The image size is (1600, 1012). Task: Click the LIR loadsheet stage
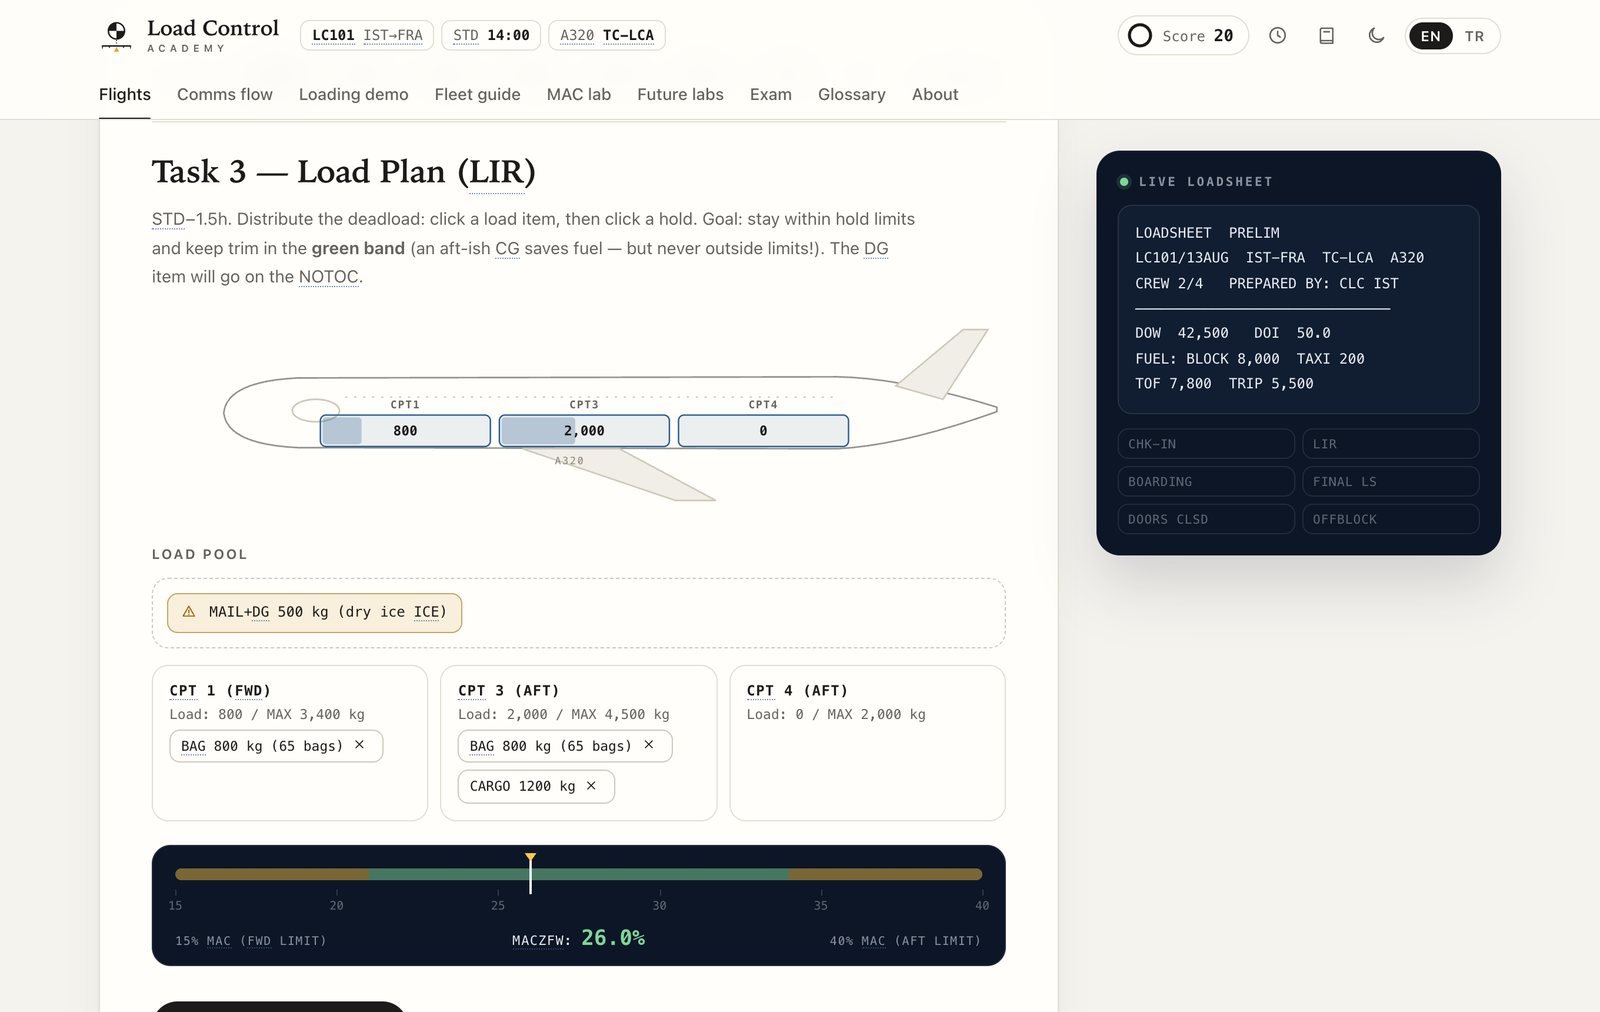click(1390, 444)
